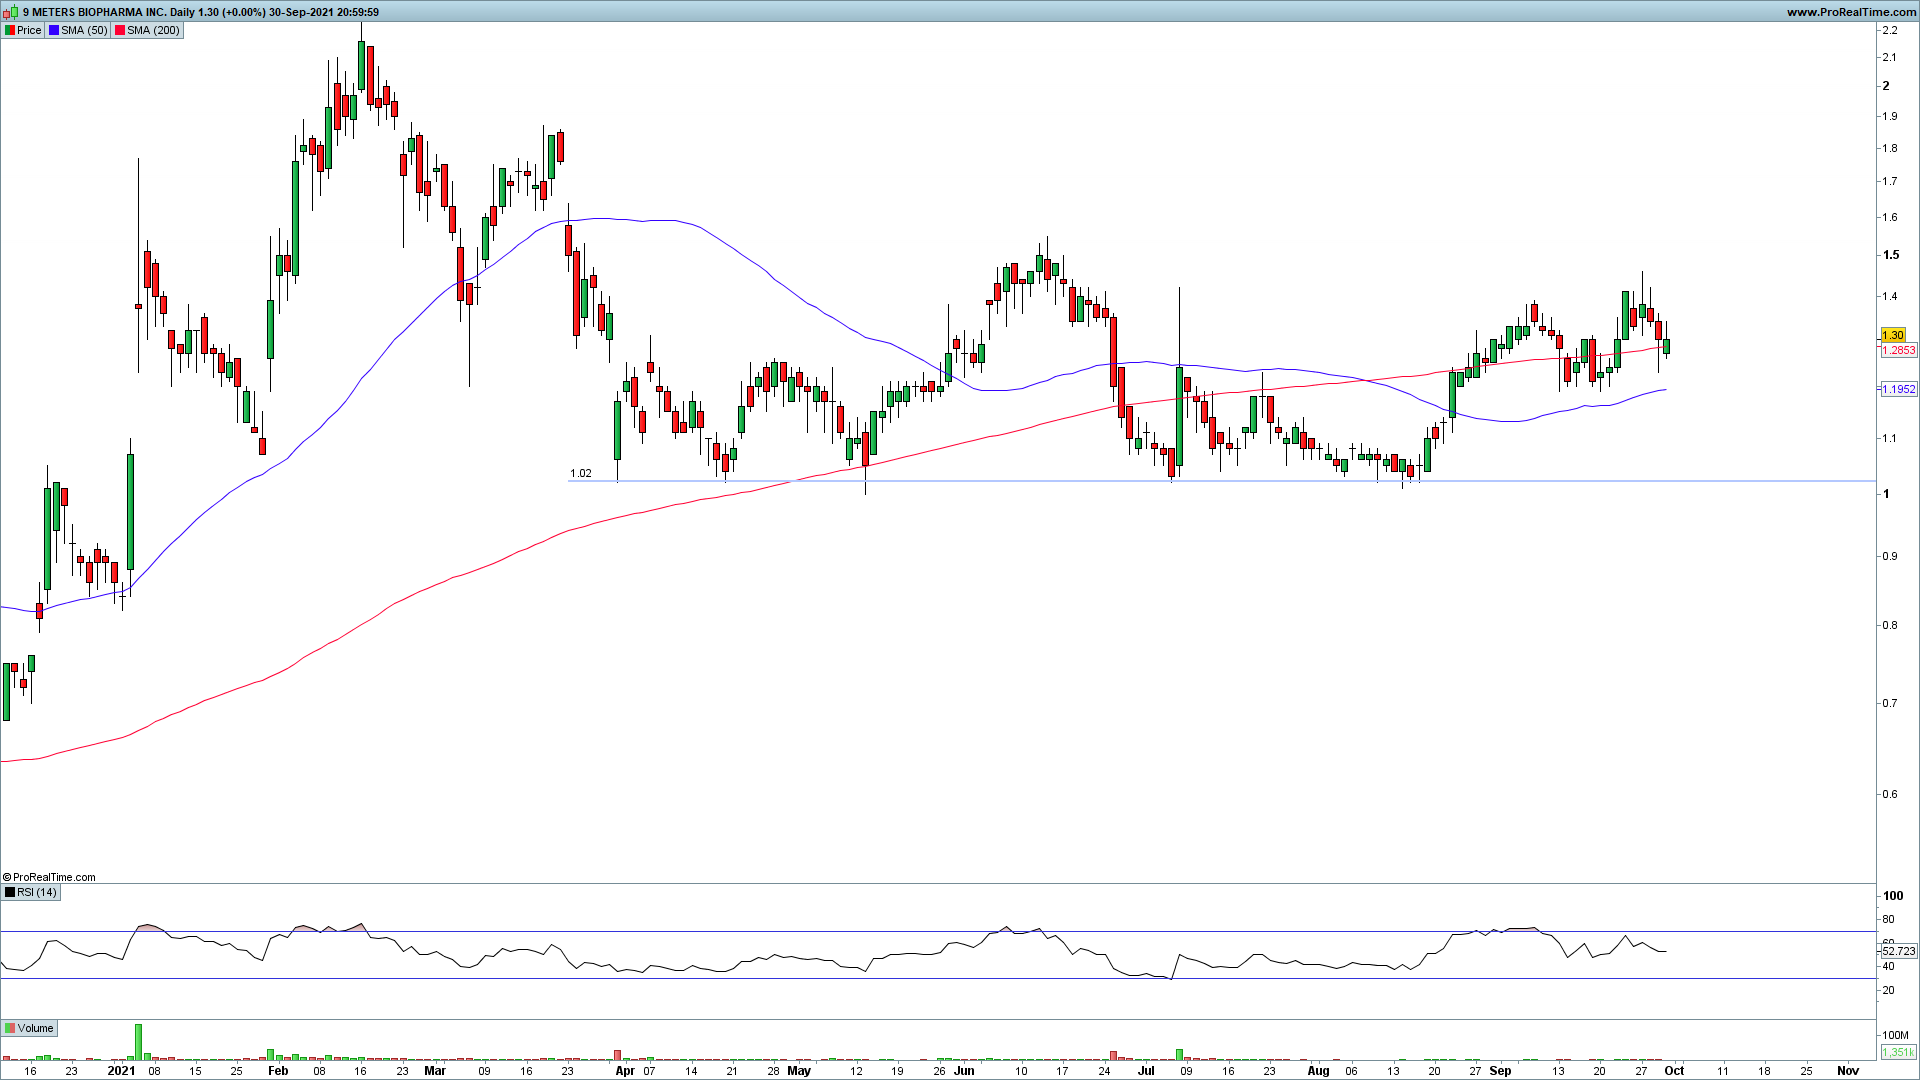Open the SMA (200) indicator label
This screenshot has height=1080, width=1920.
(153, 30)
